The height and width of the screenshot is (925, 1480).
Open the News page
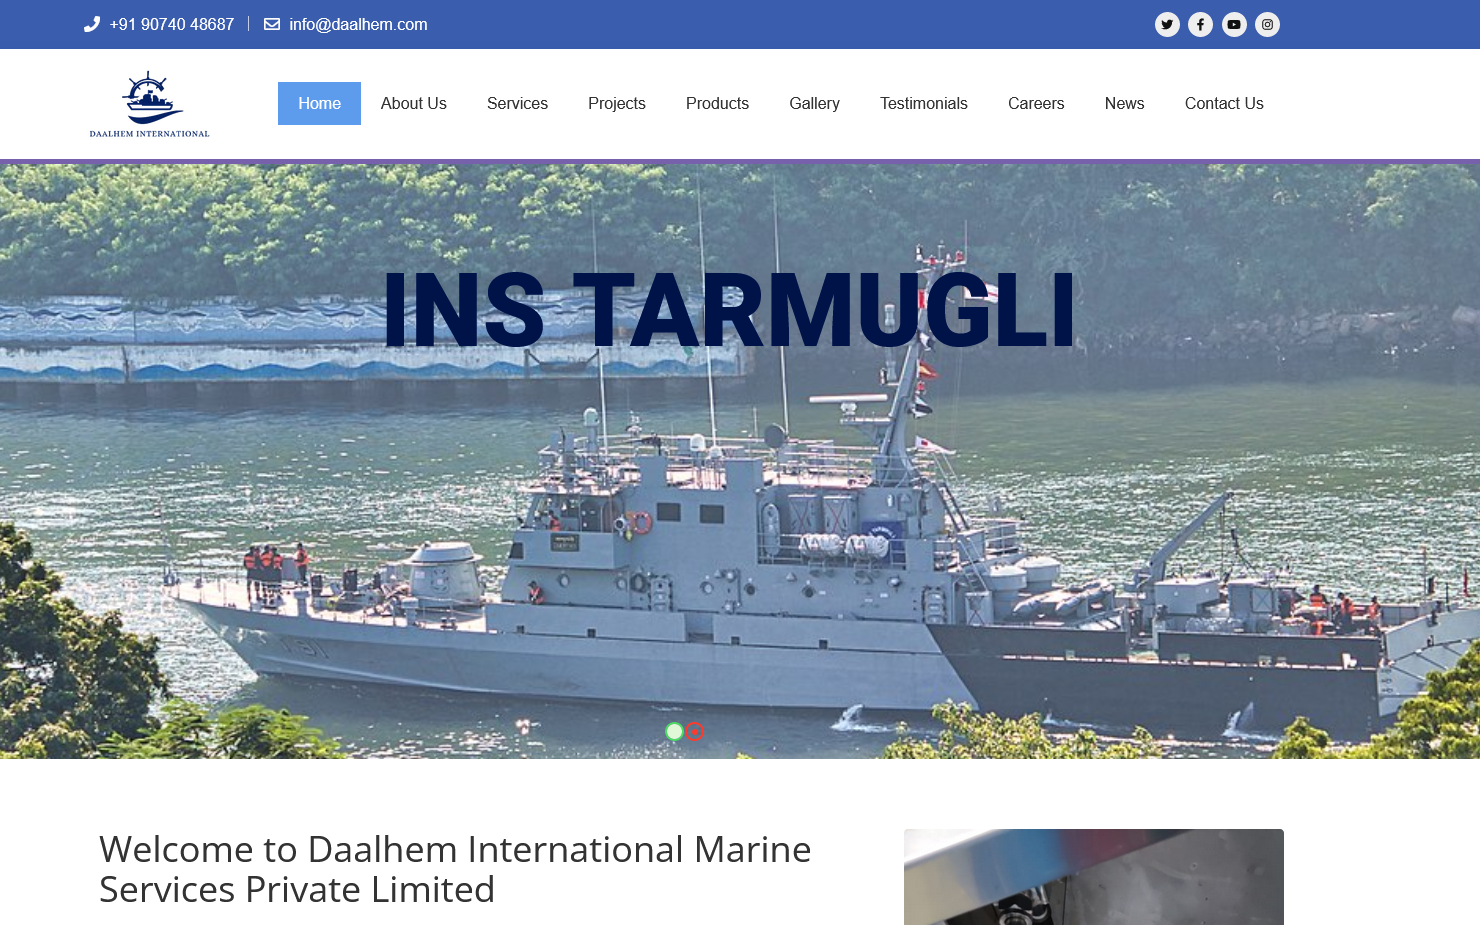click(x=1124, y=103)
